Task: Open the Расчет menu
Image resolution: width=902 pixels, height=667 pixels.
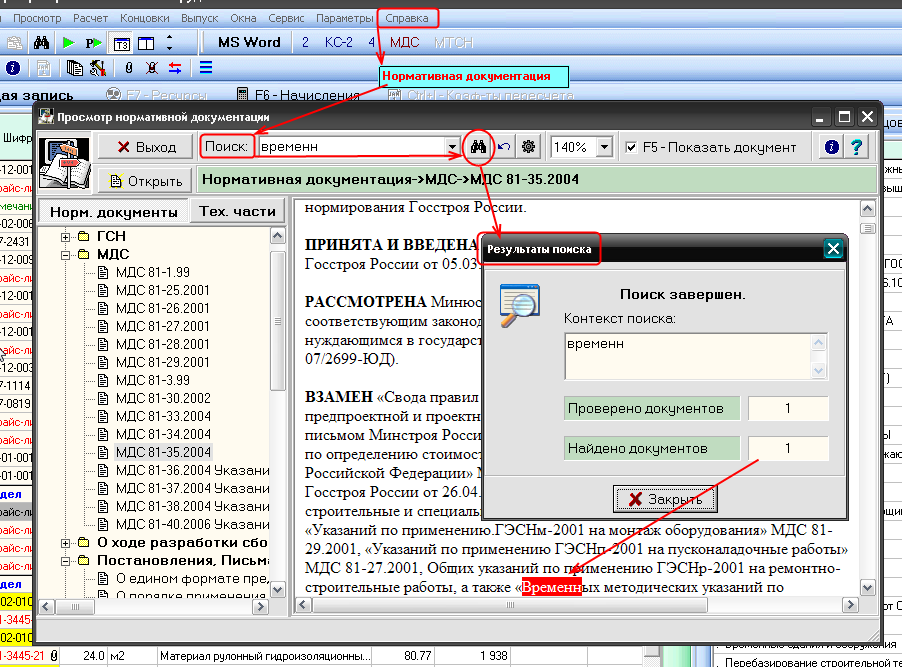Action: click(x=90, y=18)
